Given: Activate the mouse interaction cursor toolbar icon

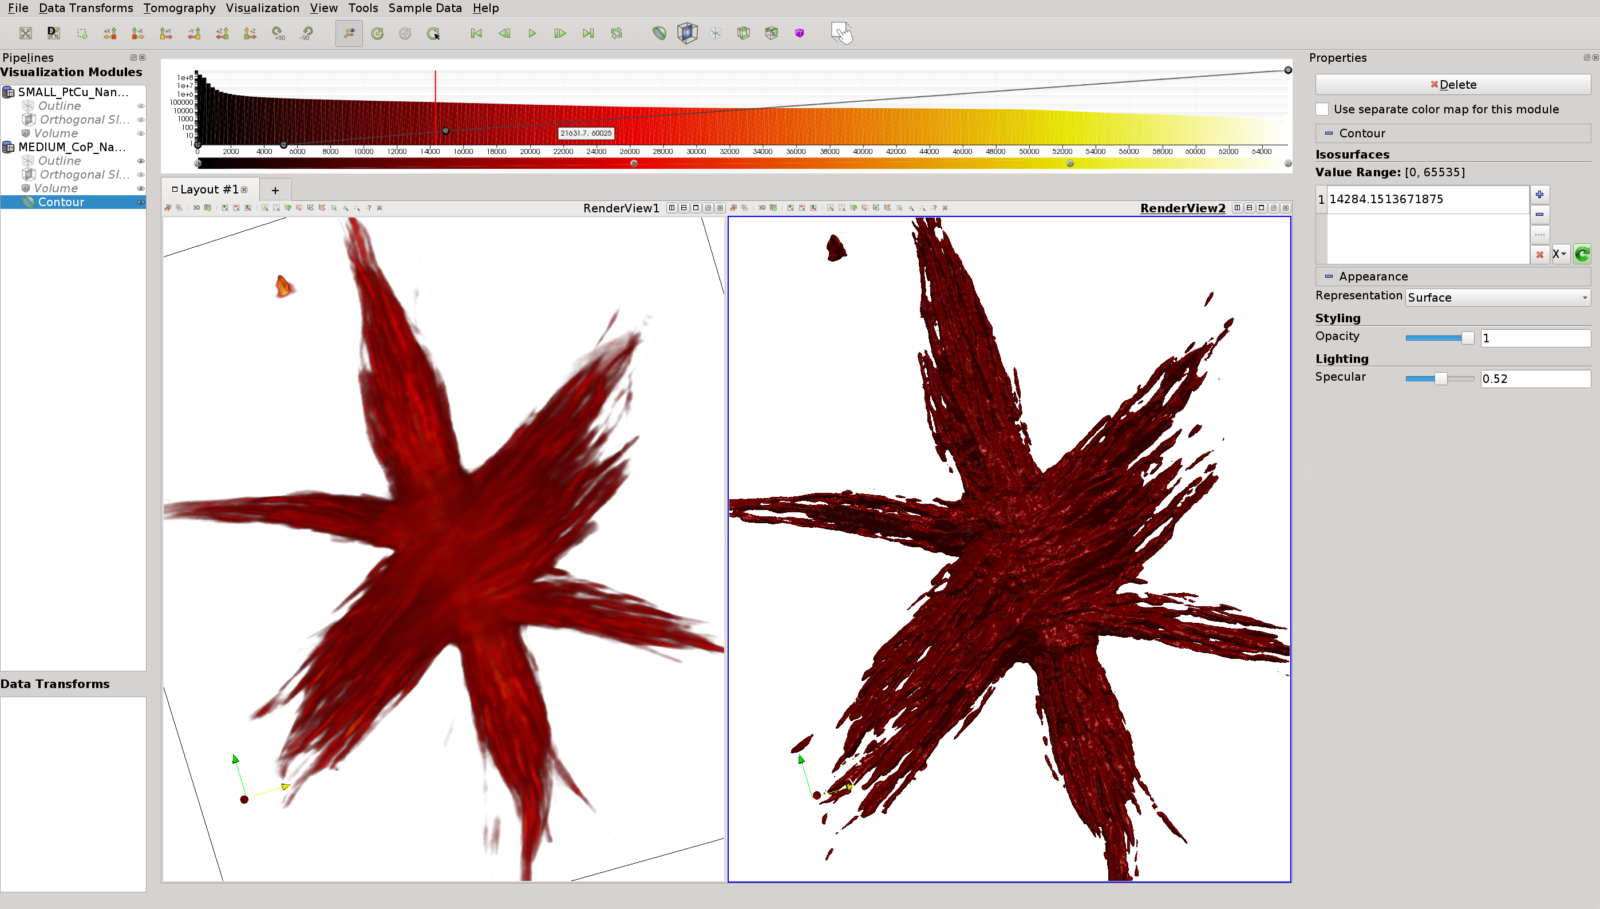Looking at the screenshot, I should [x=842, y=35].
